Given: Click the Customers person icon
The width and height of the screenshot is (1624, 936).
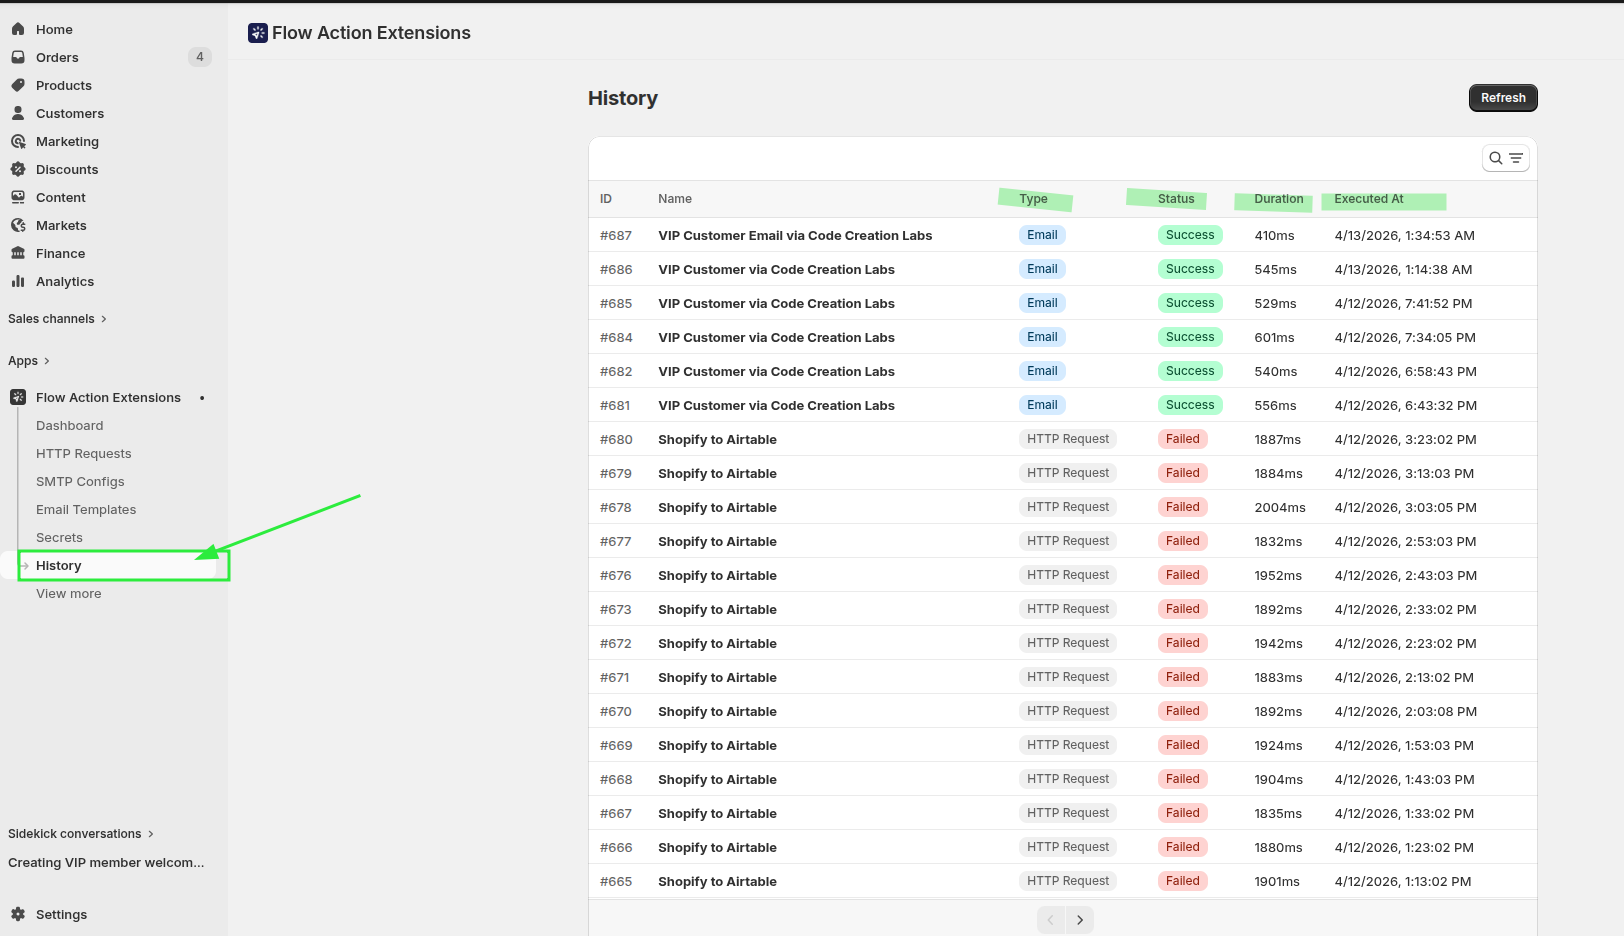Looking at the screenshot, I should 18,113.
